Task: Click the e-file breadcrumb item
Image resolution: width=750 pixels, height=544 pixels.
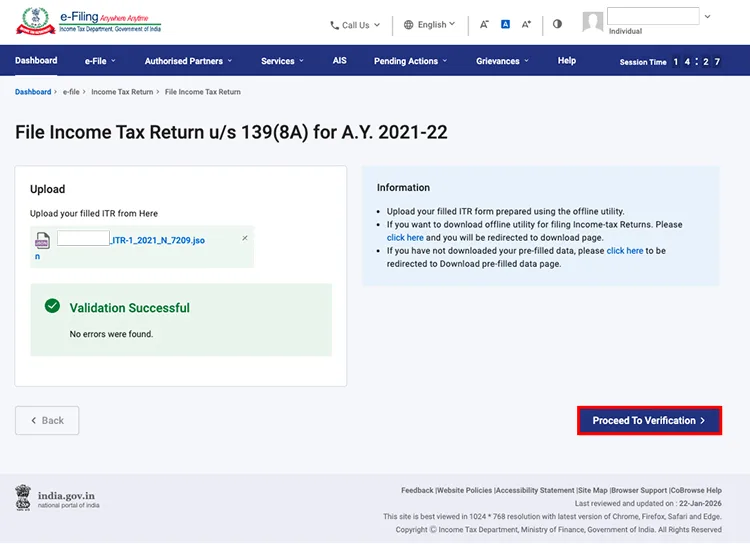Action: (x=71, y=92)
